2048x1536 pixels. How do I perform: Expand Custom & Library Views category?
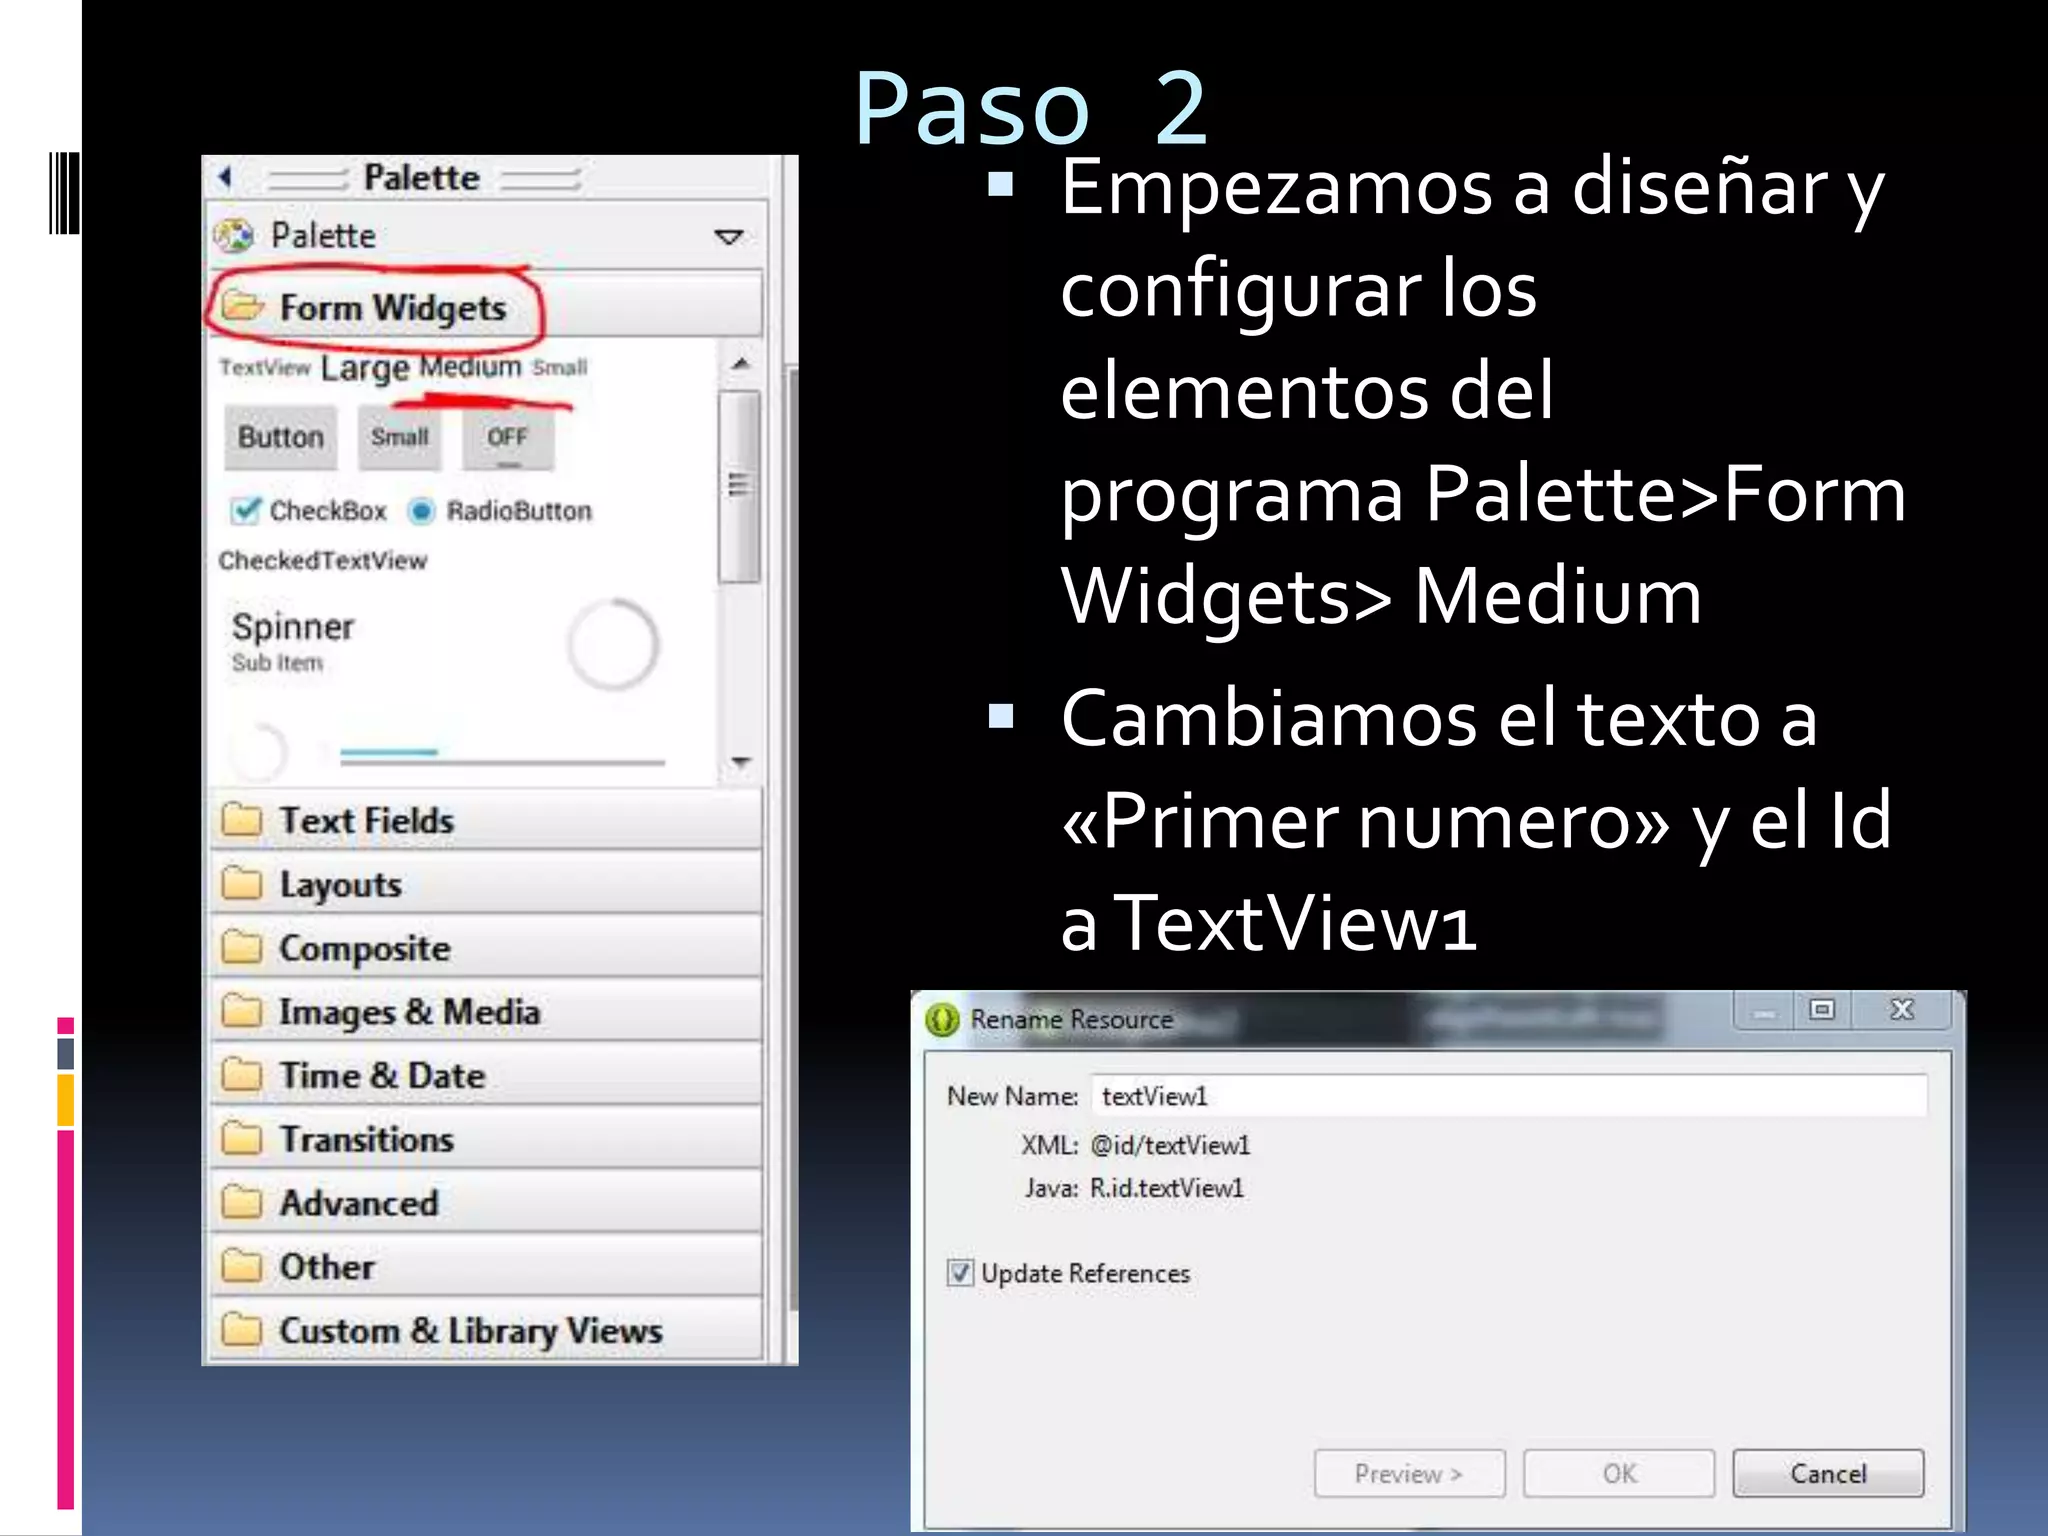(486, 1330)
